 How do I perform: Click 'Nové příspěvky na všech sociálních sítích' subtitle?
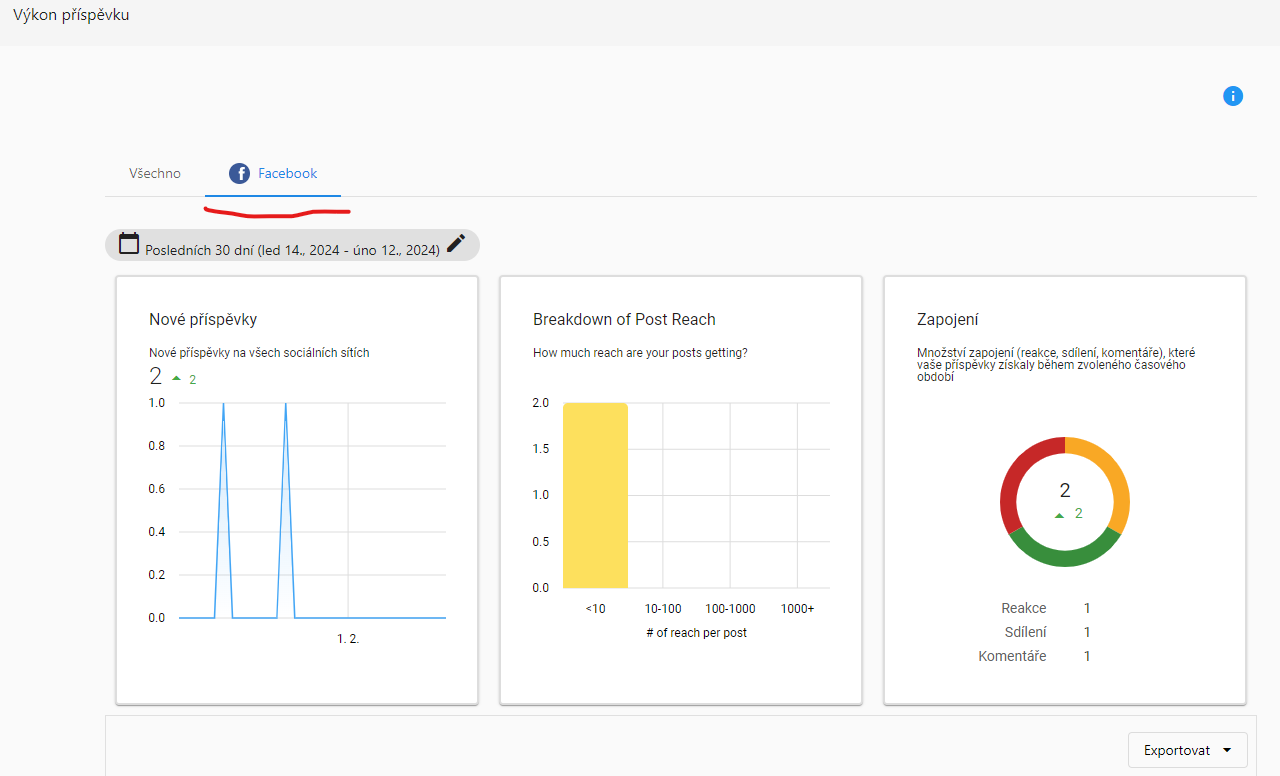pyautogui.click(x=259, y=353)
